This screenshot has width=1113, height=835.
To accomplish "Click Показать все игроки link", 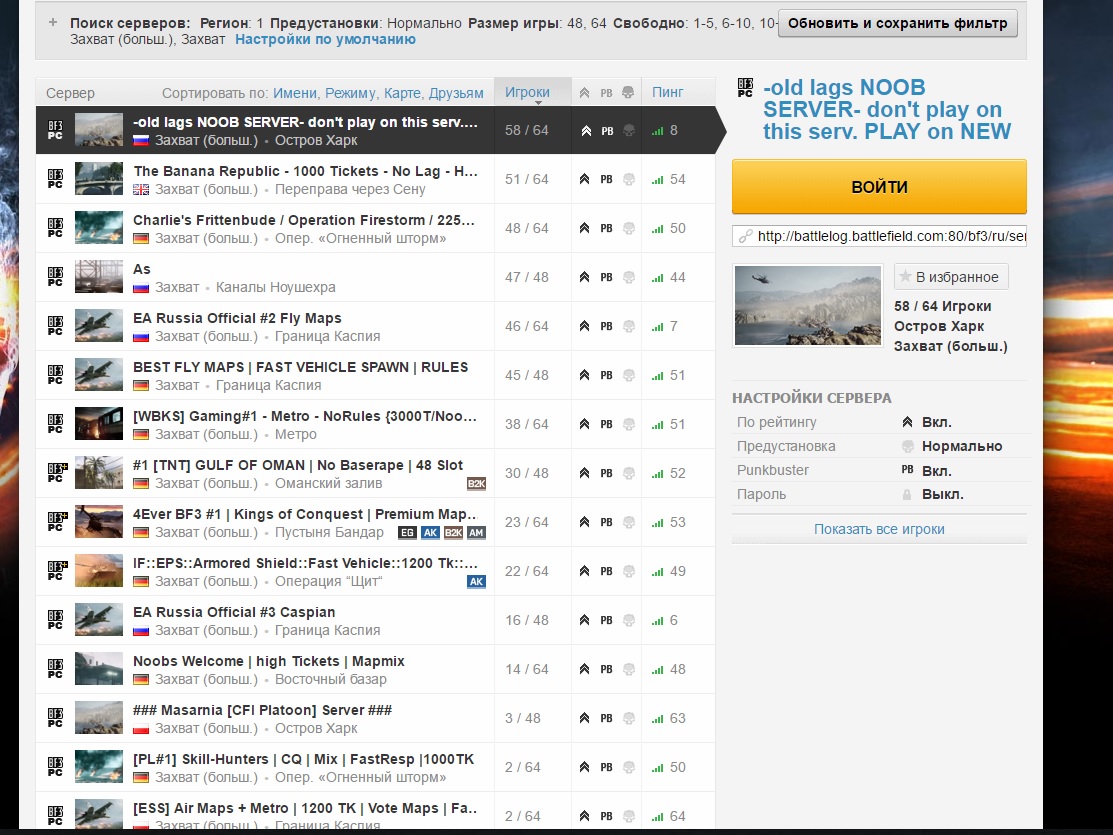I will click(879, 529).
